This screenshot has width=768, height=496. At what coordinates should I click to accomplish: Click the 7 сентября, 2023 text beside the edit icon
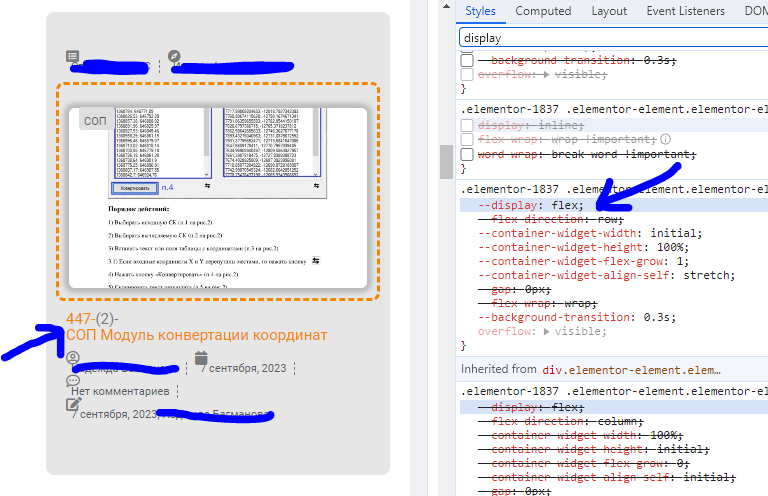tap(114, 414)
